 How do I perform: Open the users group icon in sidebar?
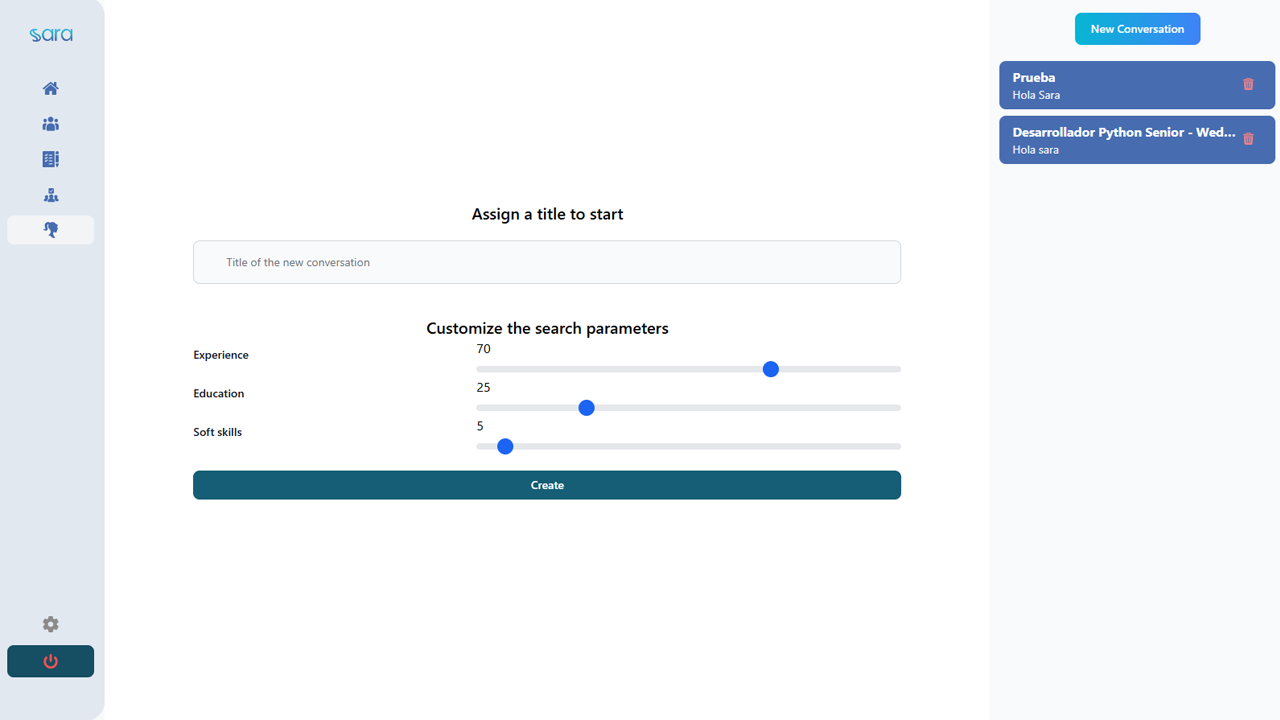coord(50,124)
